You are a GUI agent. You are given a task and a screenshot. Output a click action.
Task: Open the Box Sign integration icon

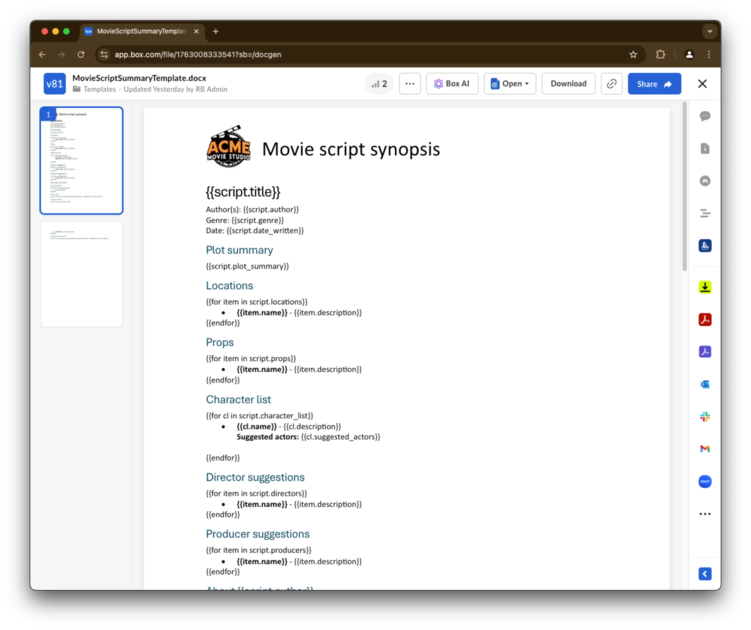point(705,246)
